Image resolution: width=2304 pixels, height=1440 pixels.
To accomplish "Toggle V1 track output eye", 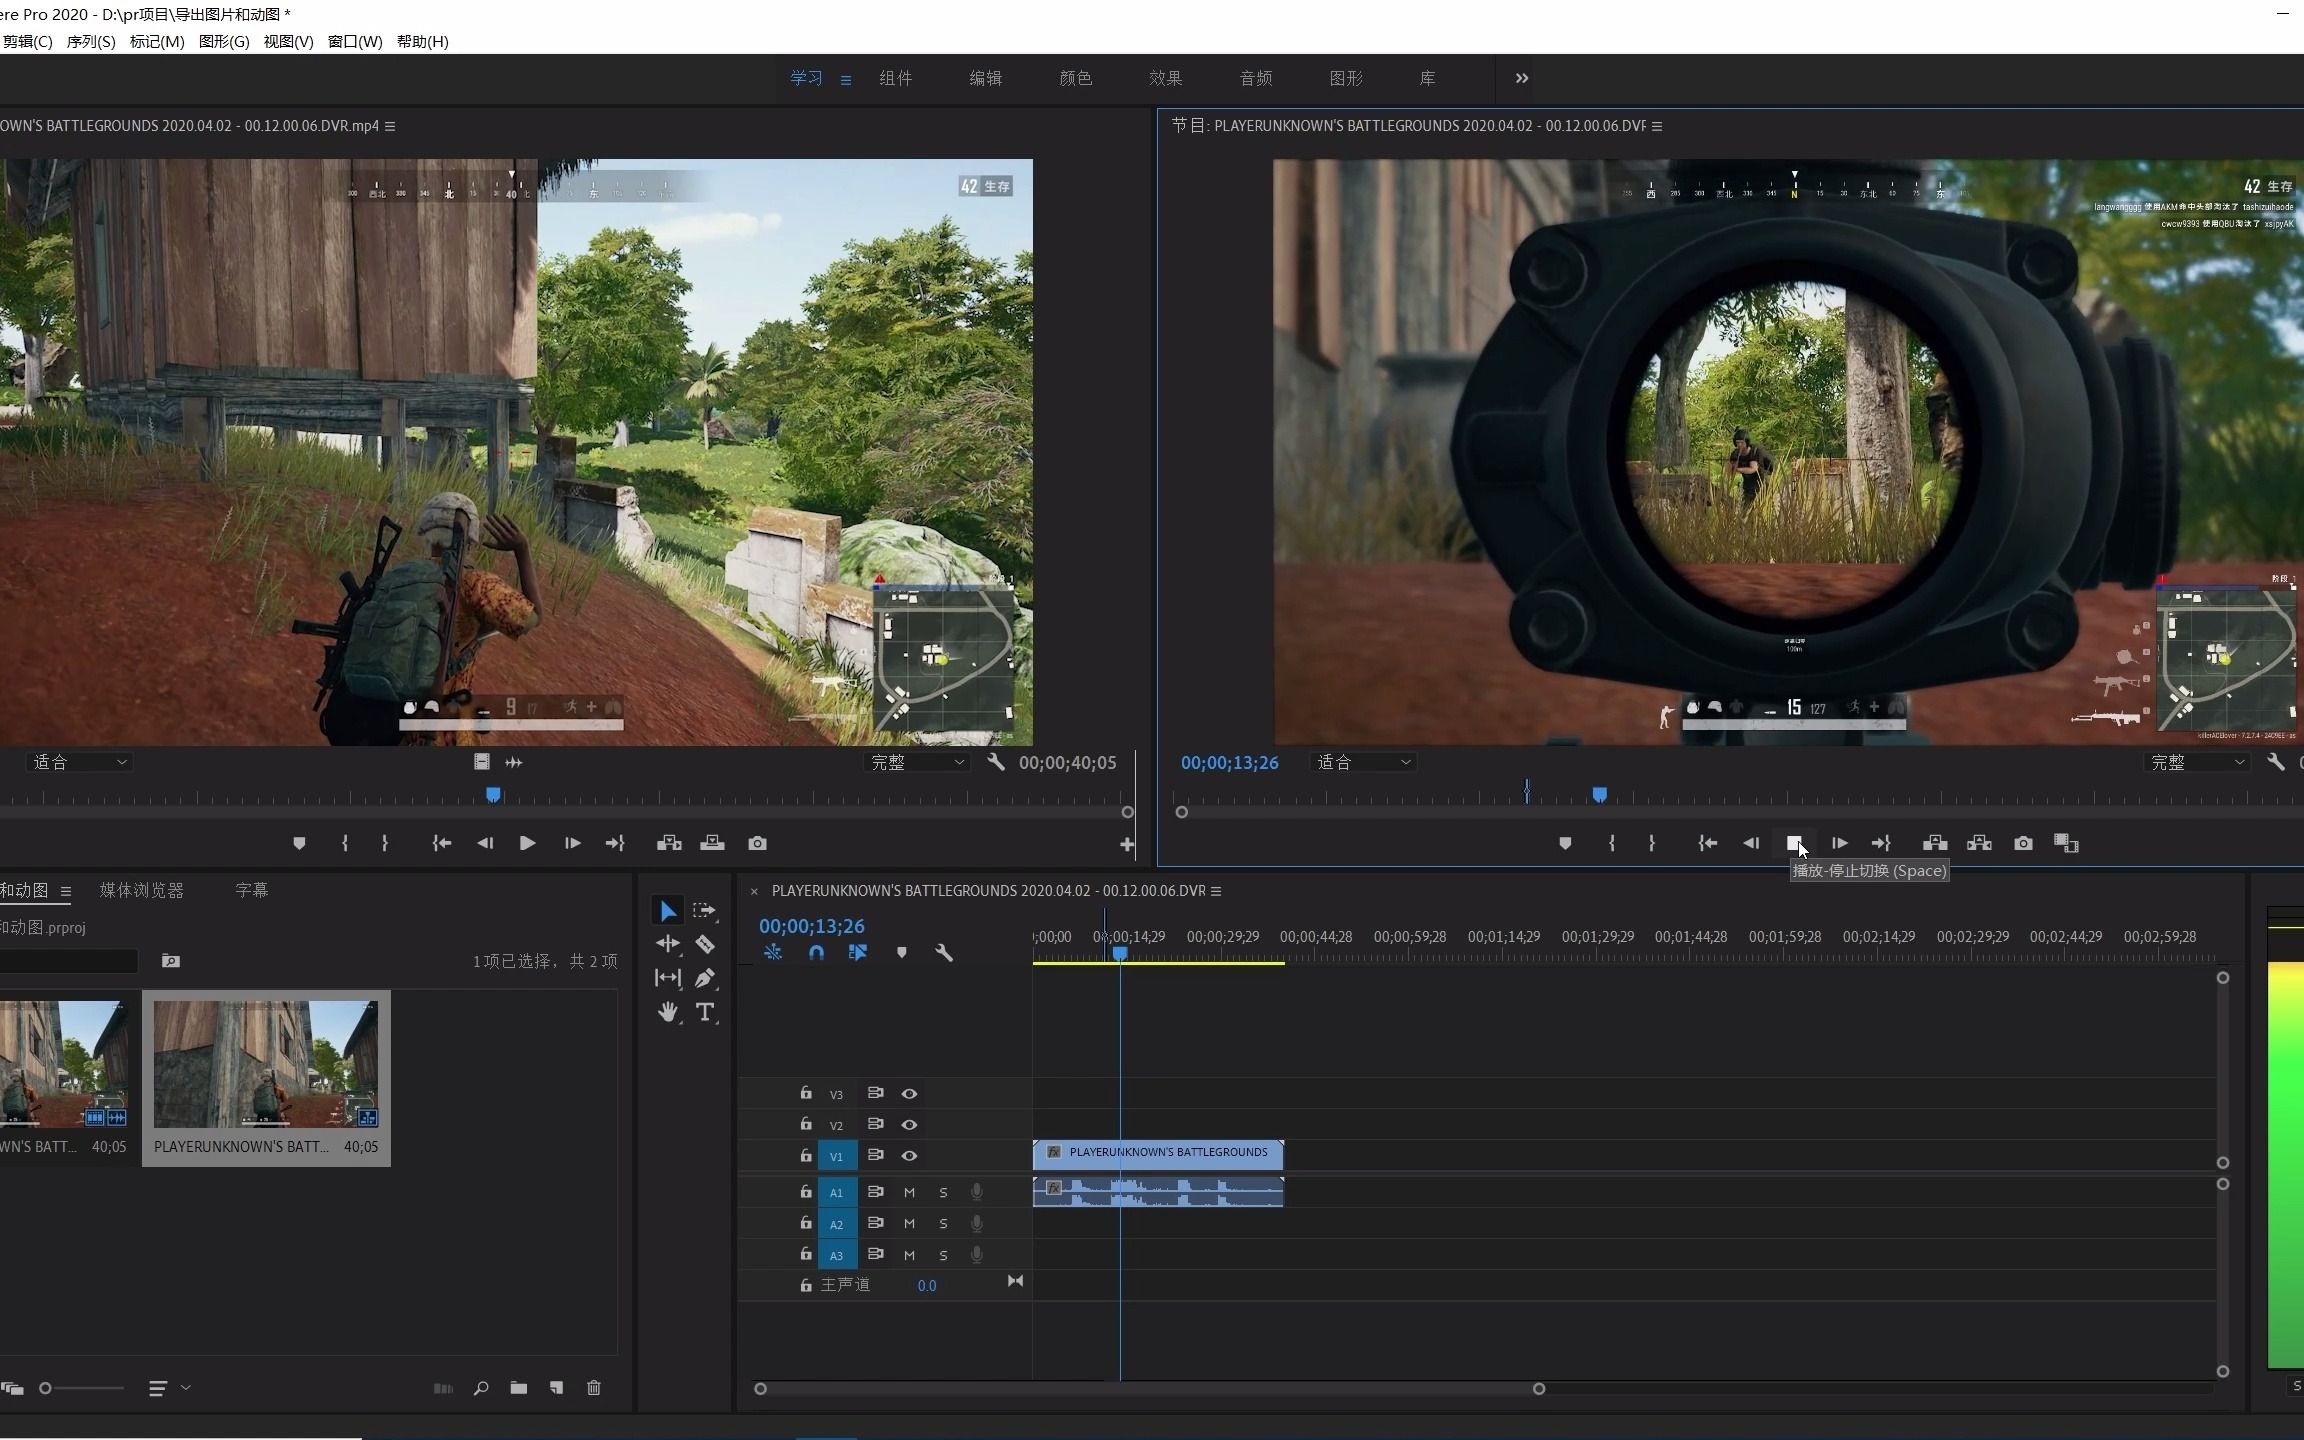I will tap(909, 1156).
